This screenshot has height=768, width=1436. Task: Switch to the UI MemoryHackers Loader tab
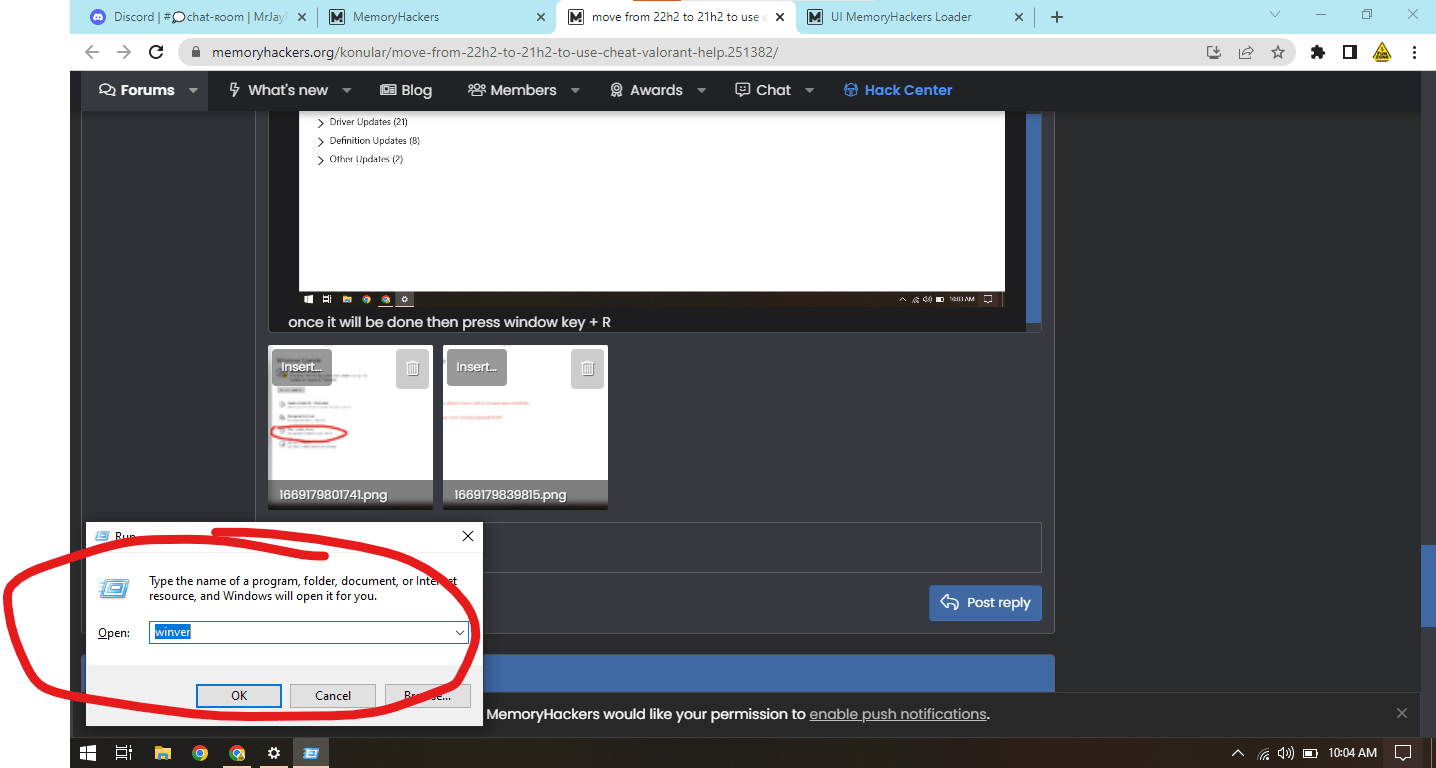click(x=916, y=17)
